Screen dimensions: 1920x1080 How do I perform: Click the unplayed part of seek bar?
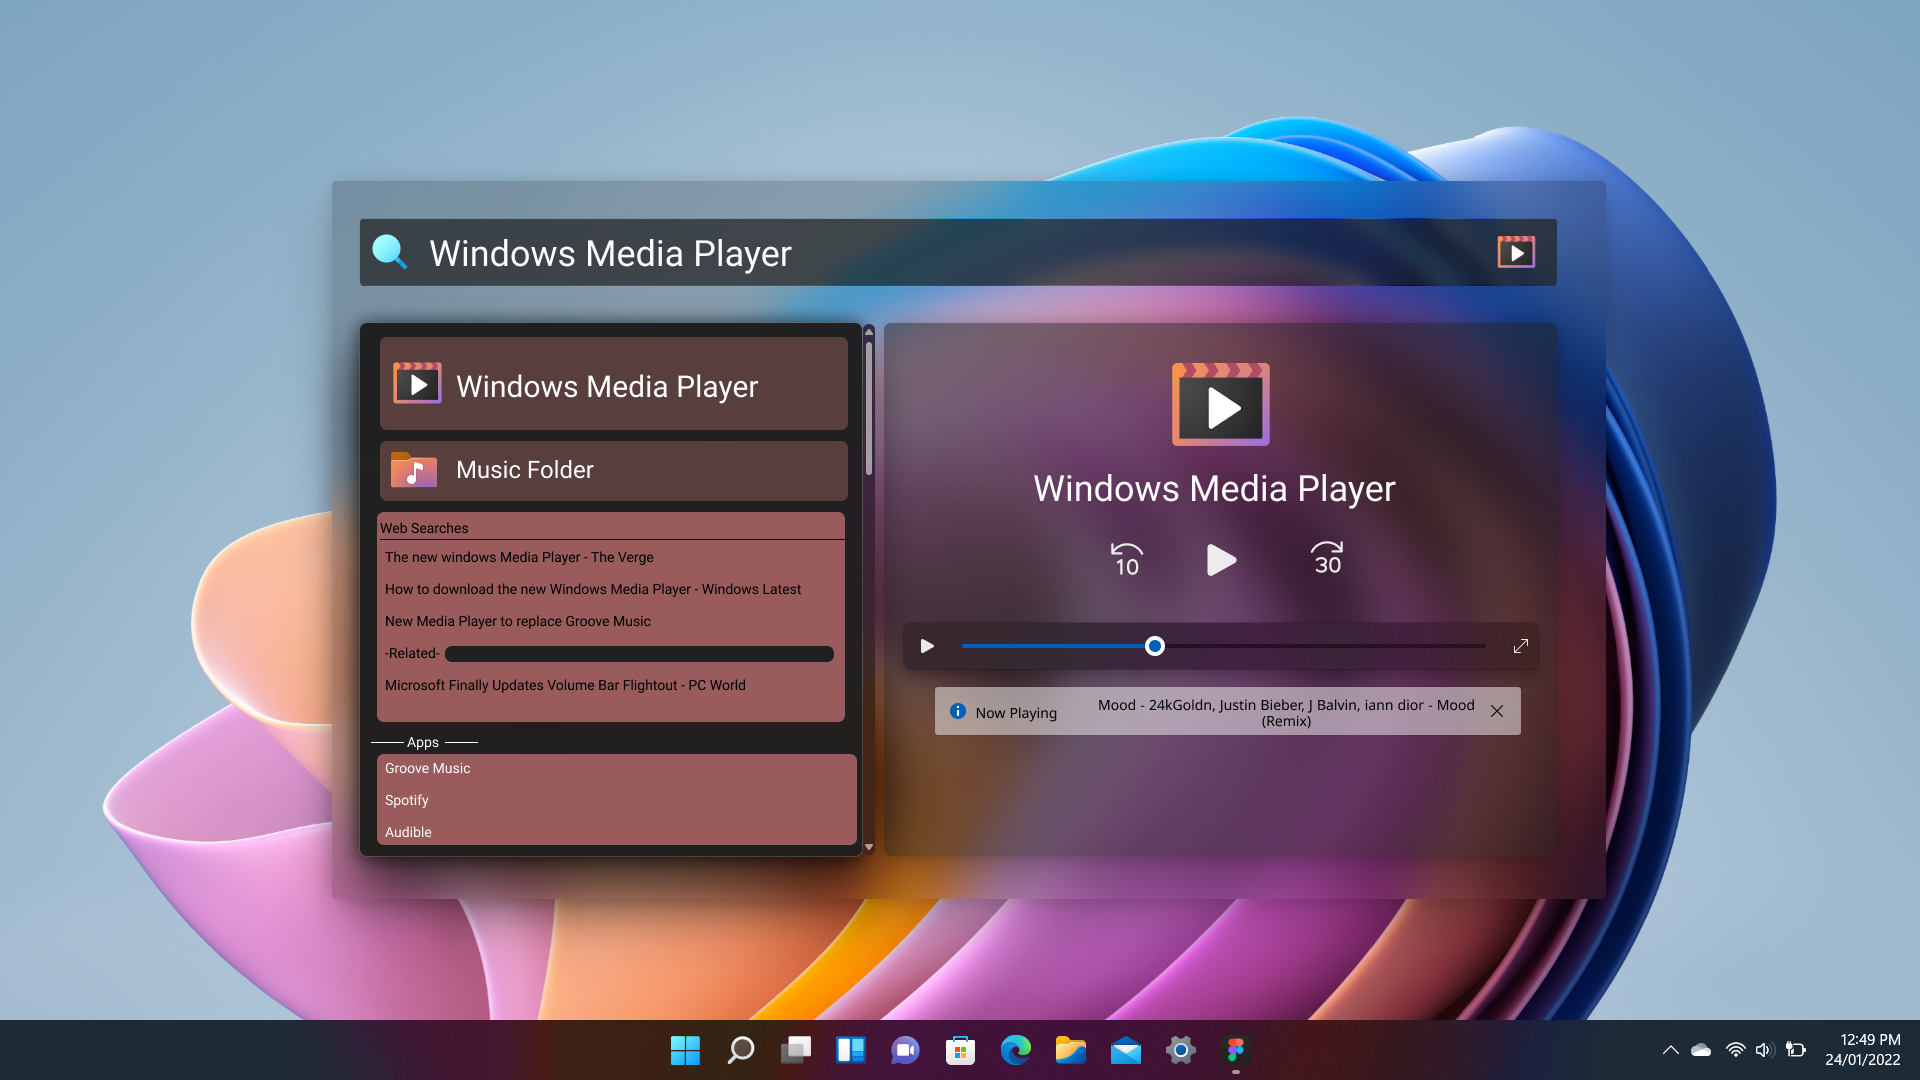[1325, 646]
